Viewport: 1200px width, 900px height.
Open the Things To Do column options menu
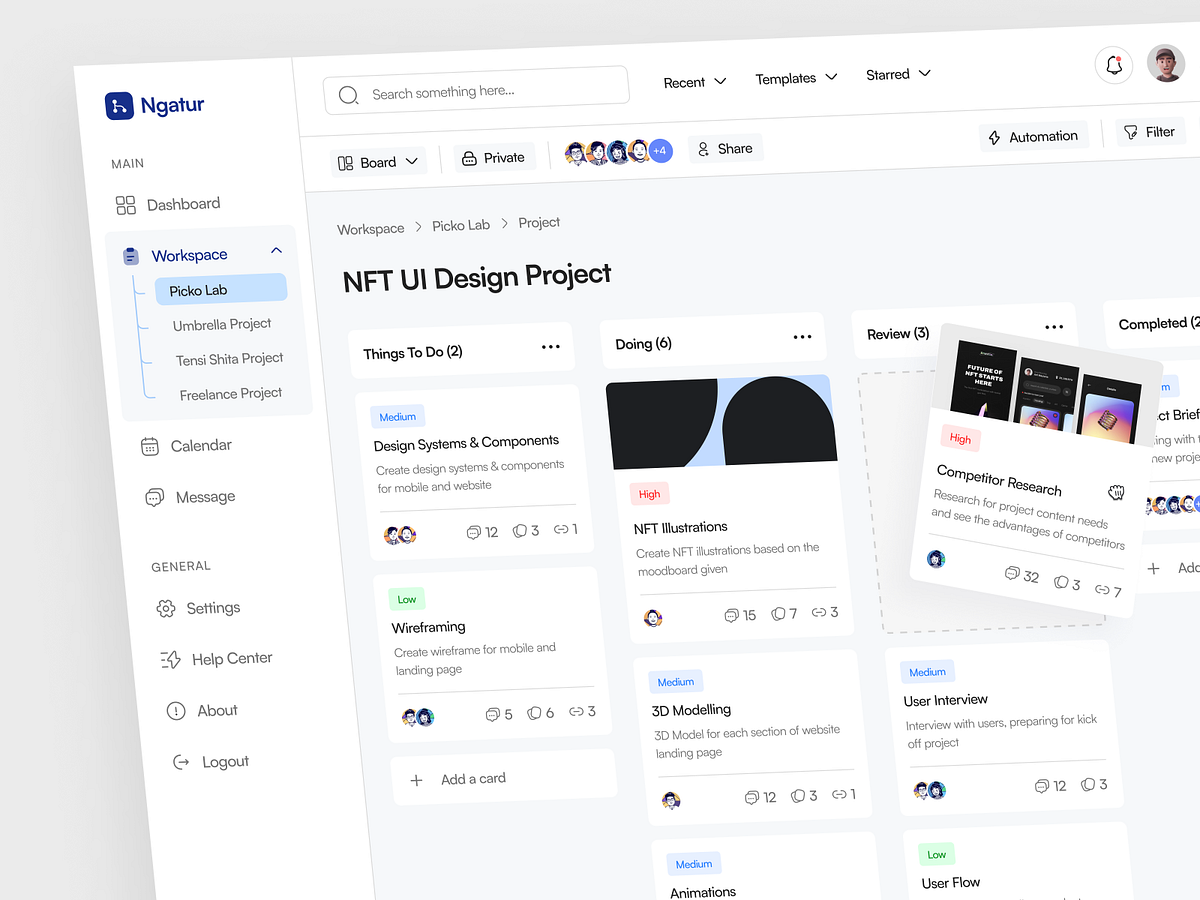(x=550, y=346)
